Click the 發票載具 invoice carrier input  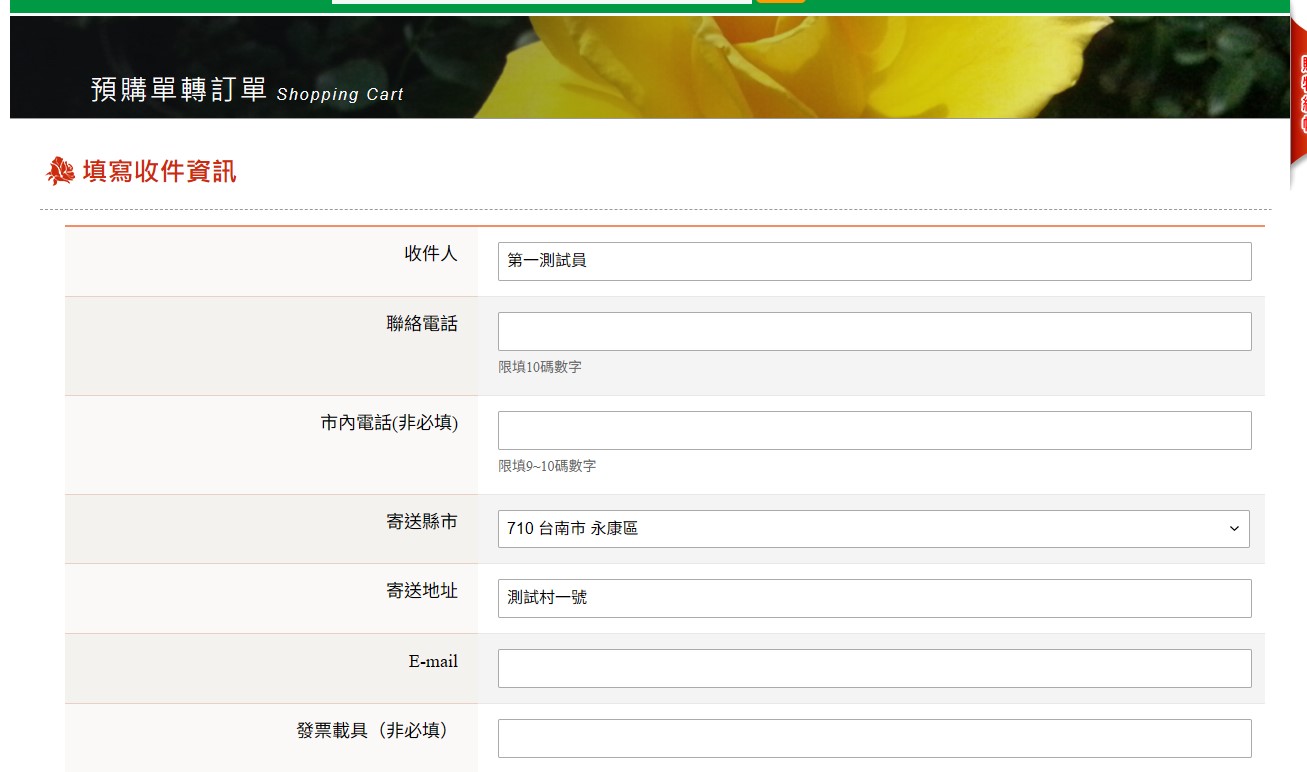point(874,738)
